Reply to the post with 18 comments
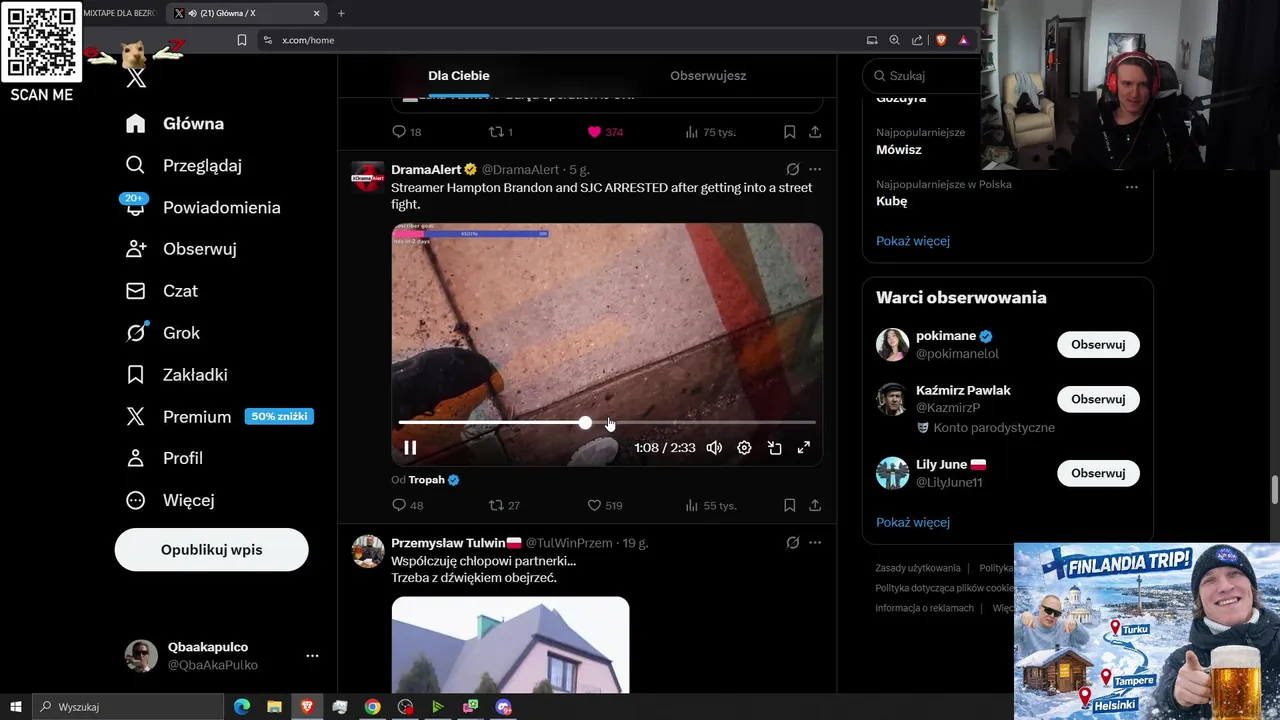The image size is (1280, 720). 407,132
